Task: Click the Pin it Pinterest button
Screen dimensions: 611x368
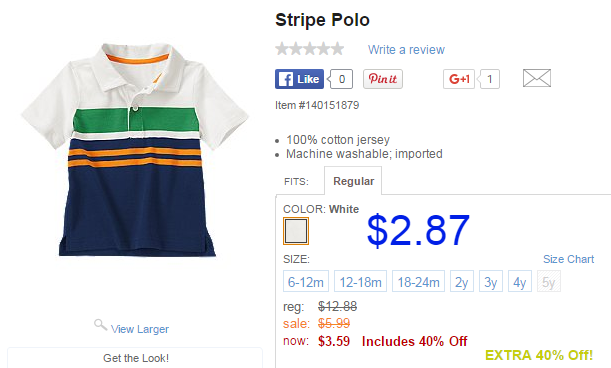Action: (x=383, y=79)
